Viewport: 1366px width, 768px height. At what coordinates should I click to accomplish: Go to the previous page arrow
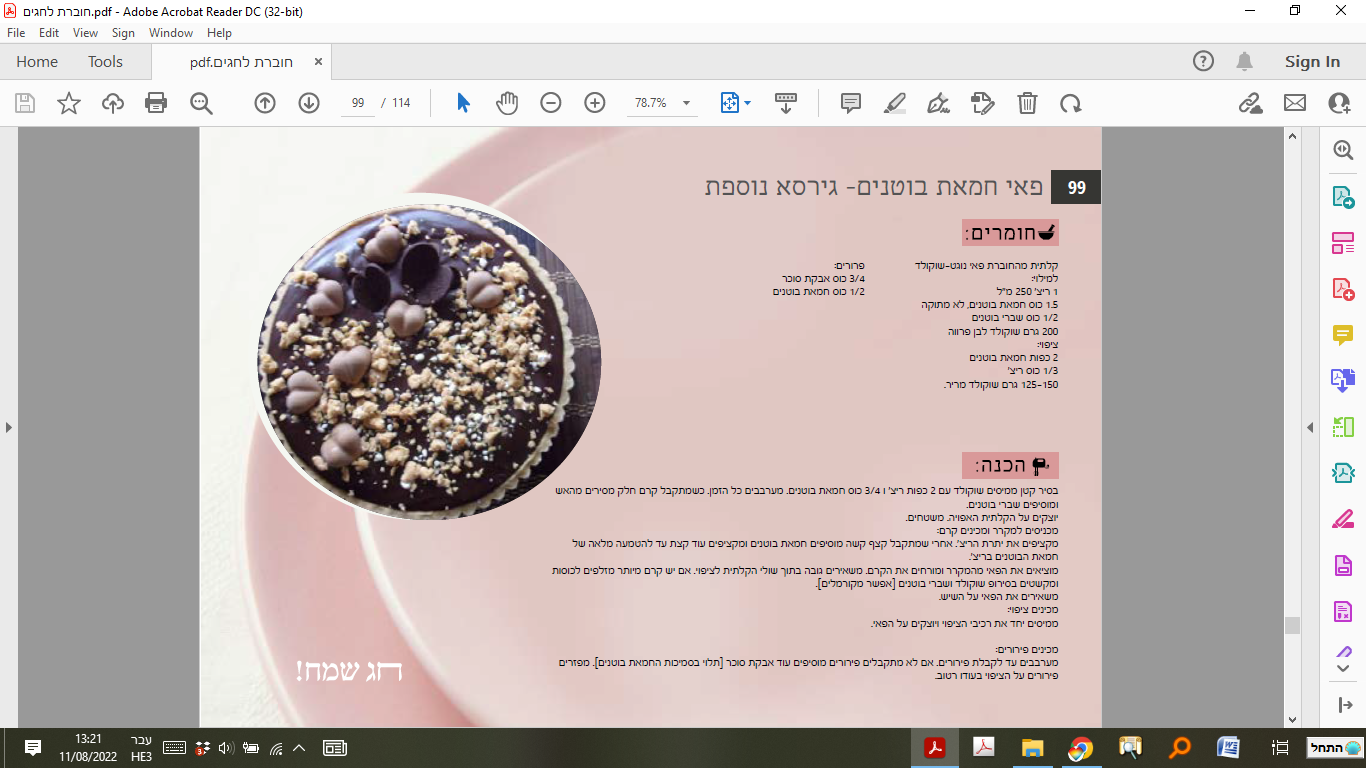coord(265,103)
